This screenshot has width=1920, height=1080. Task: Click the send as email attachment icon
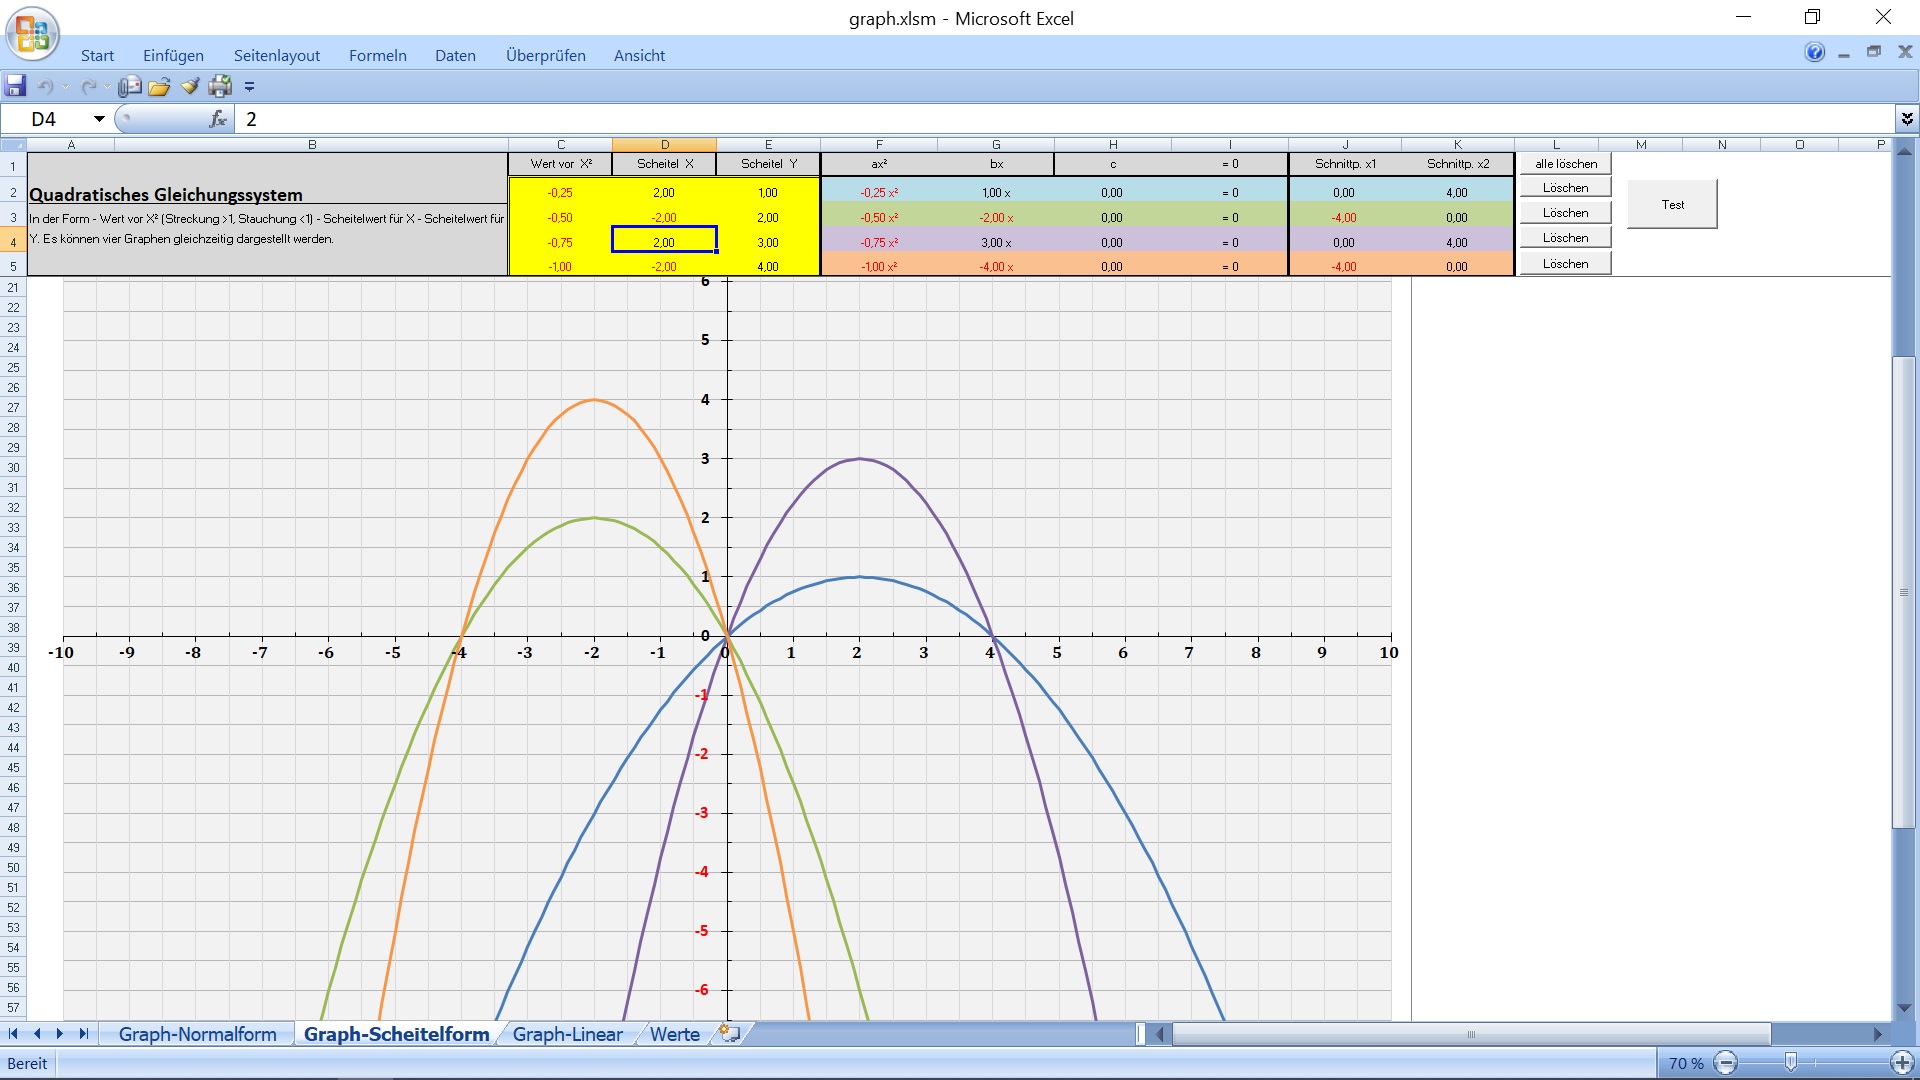[130, 86]
